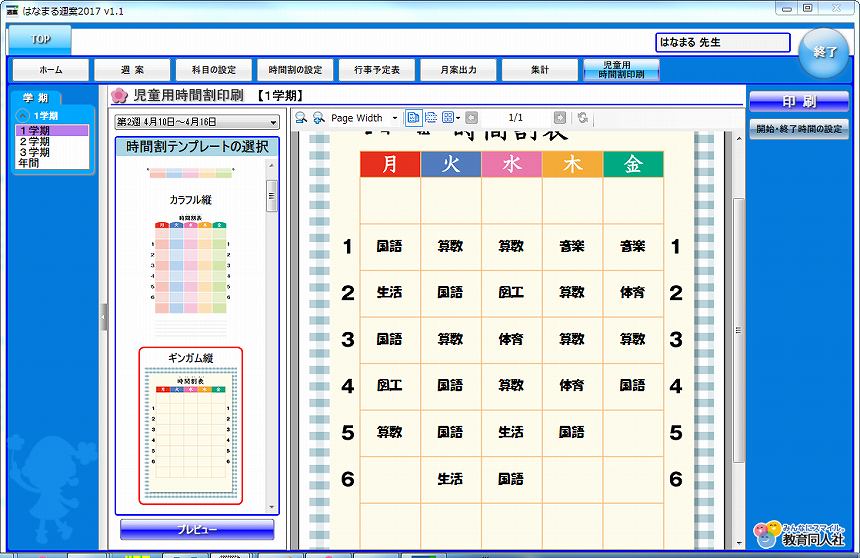Click Wednesday period 5 生活 cell

[511, 432]
